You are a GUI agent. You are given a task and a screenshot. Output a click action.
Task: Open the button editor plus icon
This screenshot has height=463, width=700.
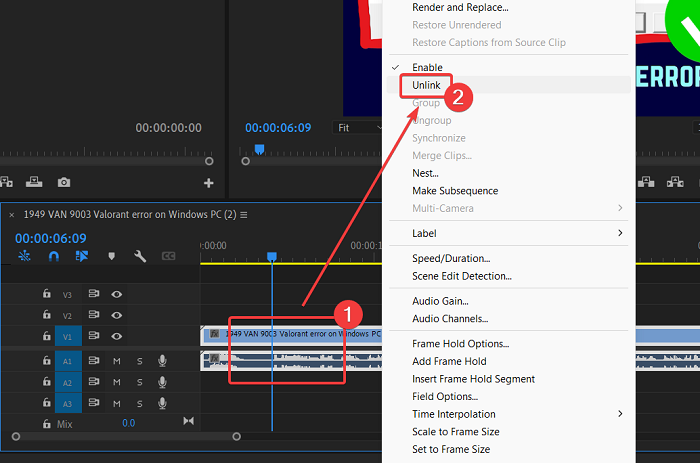click(x=208, y=183)
